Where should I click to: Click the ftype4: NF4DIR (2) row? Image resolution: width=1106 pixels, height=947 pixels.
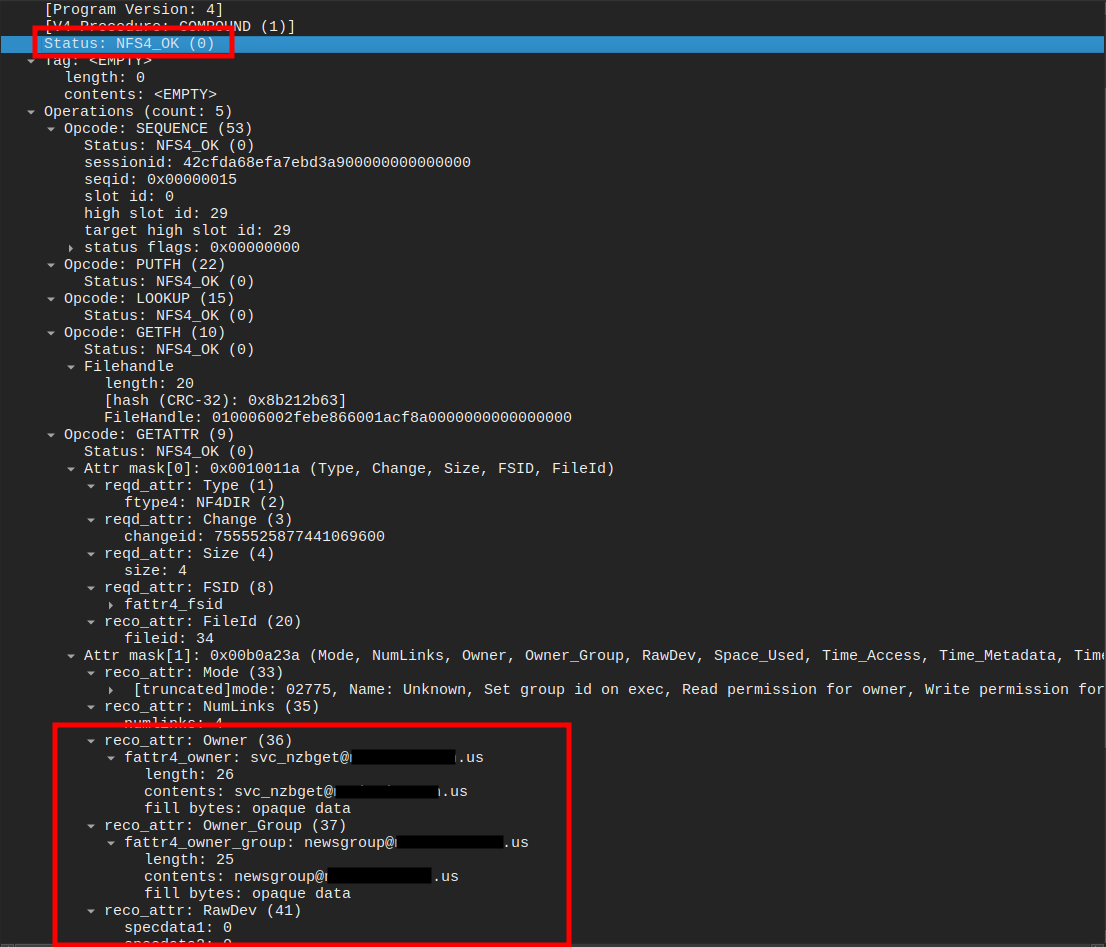(x=204, y=503)
